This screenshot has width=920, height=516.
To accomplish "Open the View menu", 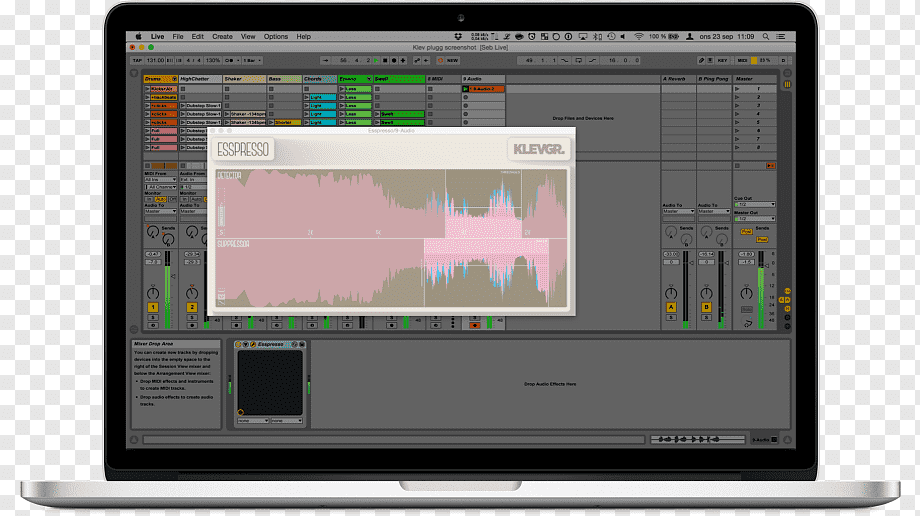I will [248, 36].
